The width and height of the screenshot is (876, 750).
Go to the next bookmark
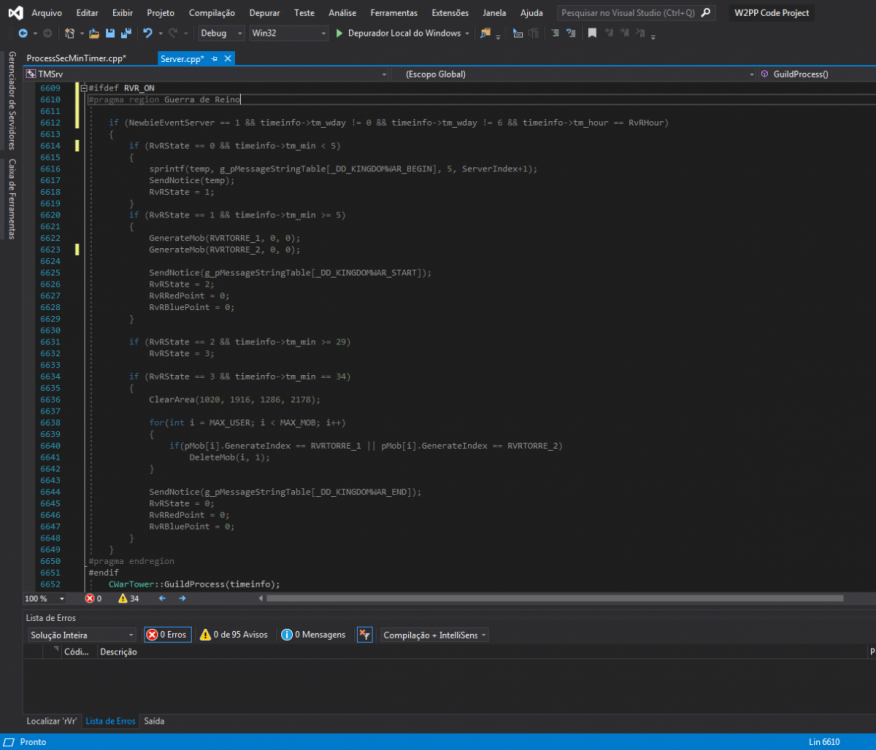point(625,34)
